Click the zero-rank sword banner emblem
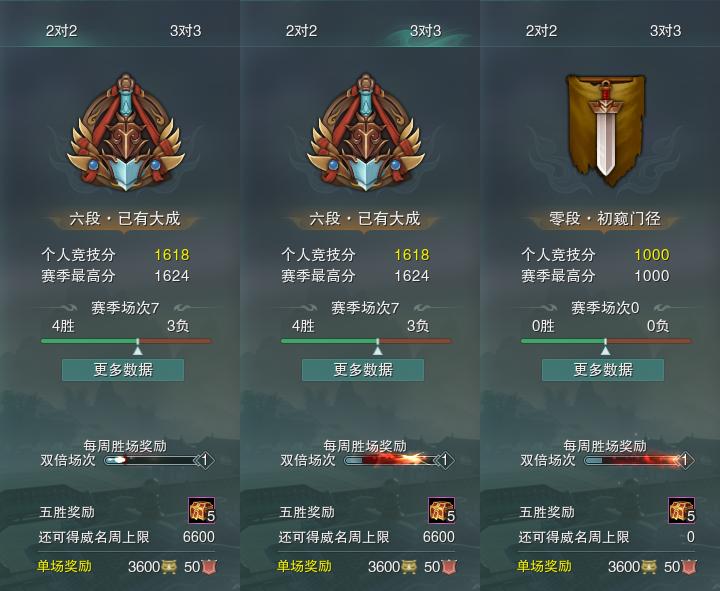Image resolution: width=720 pixels, height=591 pixels. [605, 130]
